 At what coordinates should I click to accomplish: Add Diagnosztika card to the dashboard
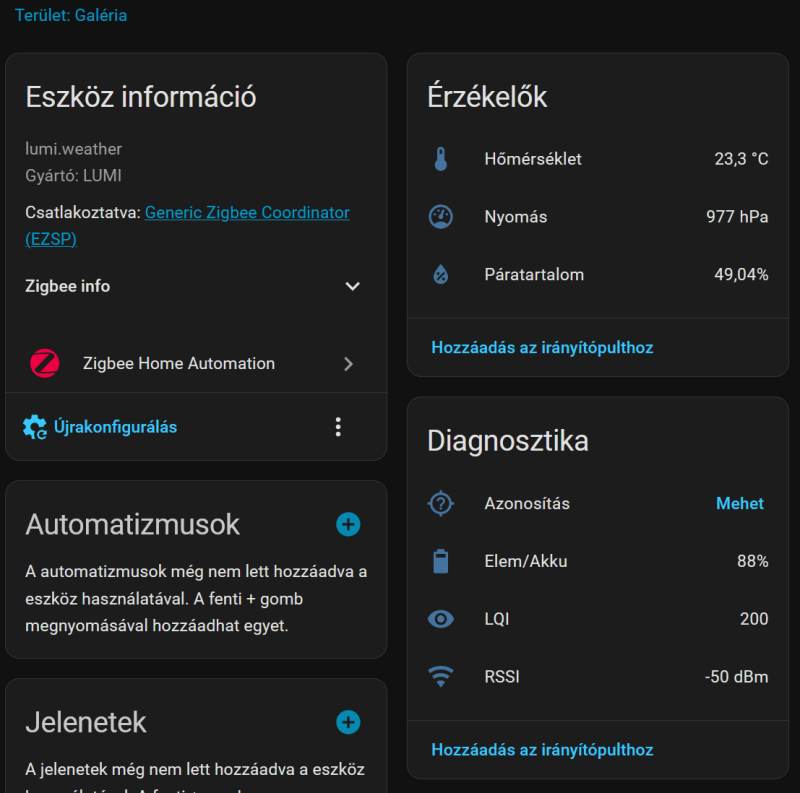pos(542,750)
